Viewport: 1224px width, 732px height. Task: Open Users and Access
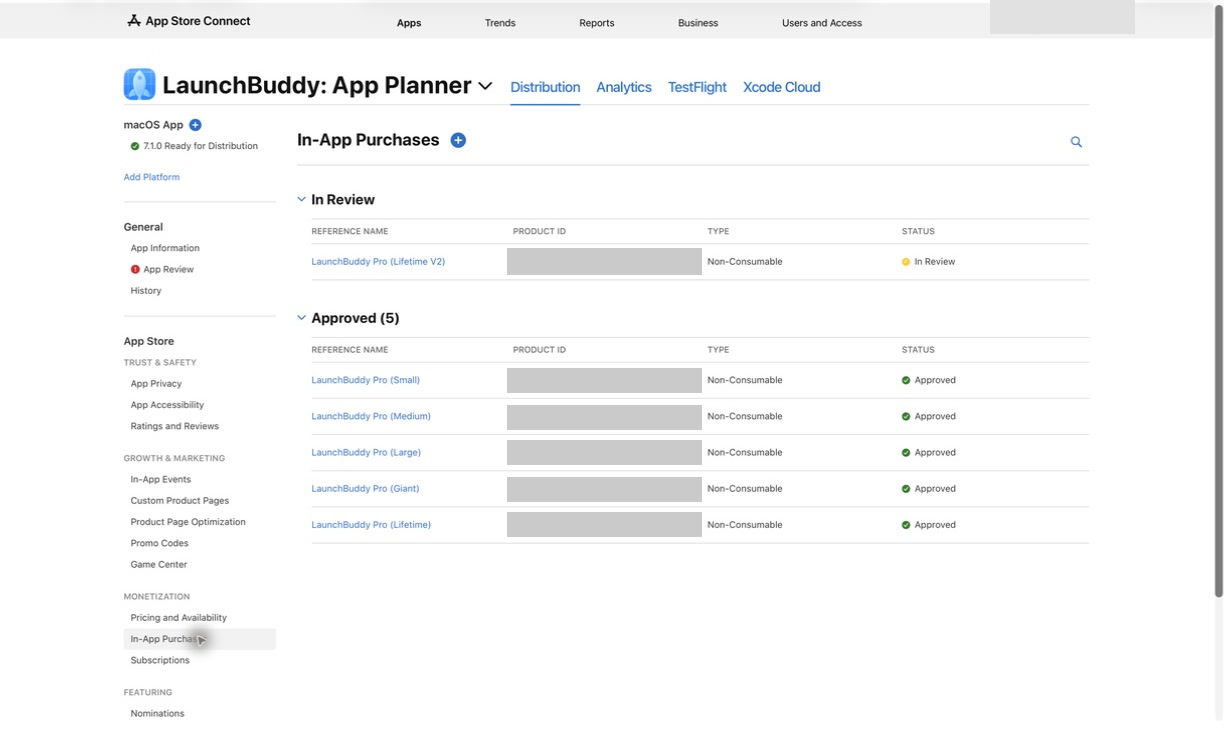(822, 23)
